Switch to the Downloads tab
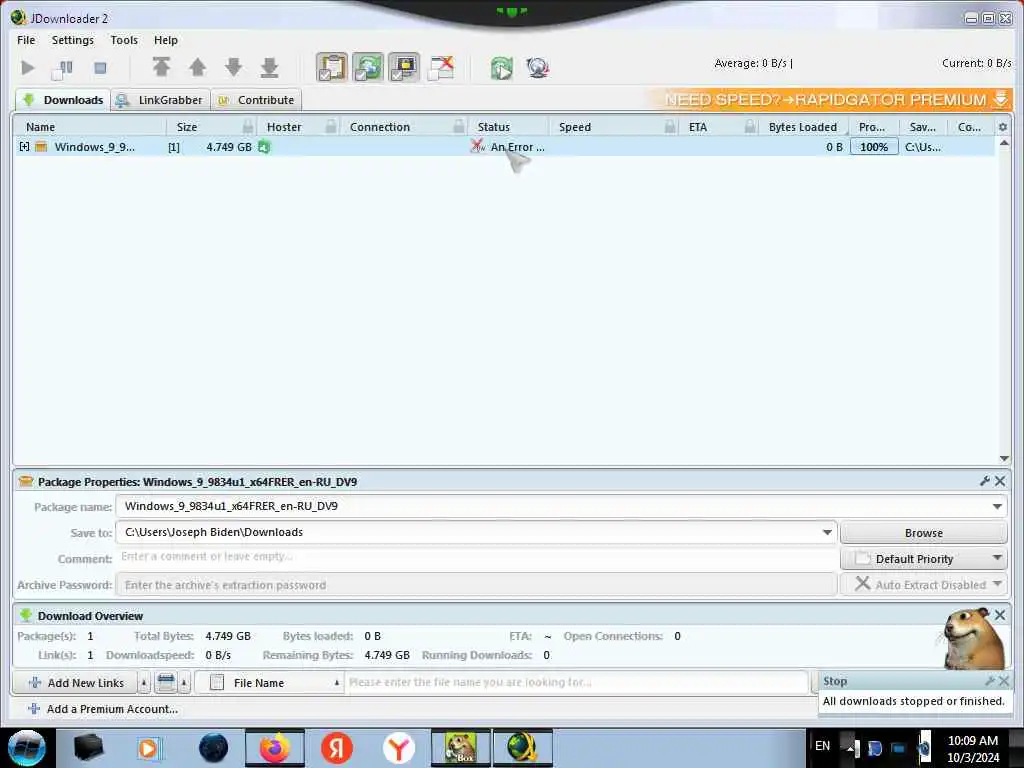Image resolution: width=1024 pixels, height=768 pixels. click(x=63, y=100)
